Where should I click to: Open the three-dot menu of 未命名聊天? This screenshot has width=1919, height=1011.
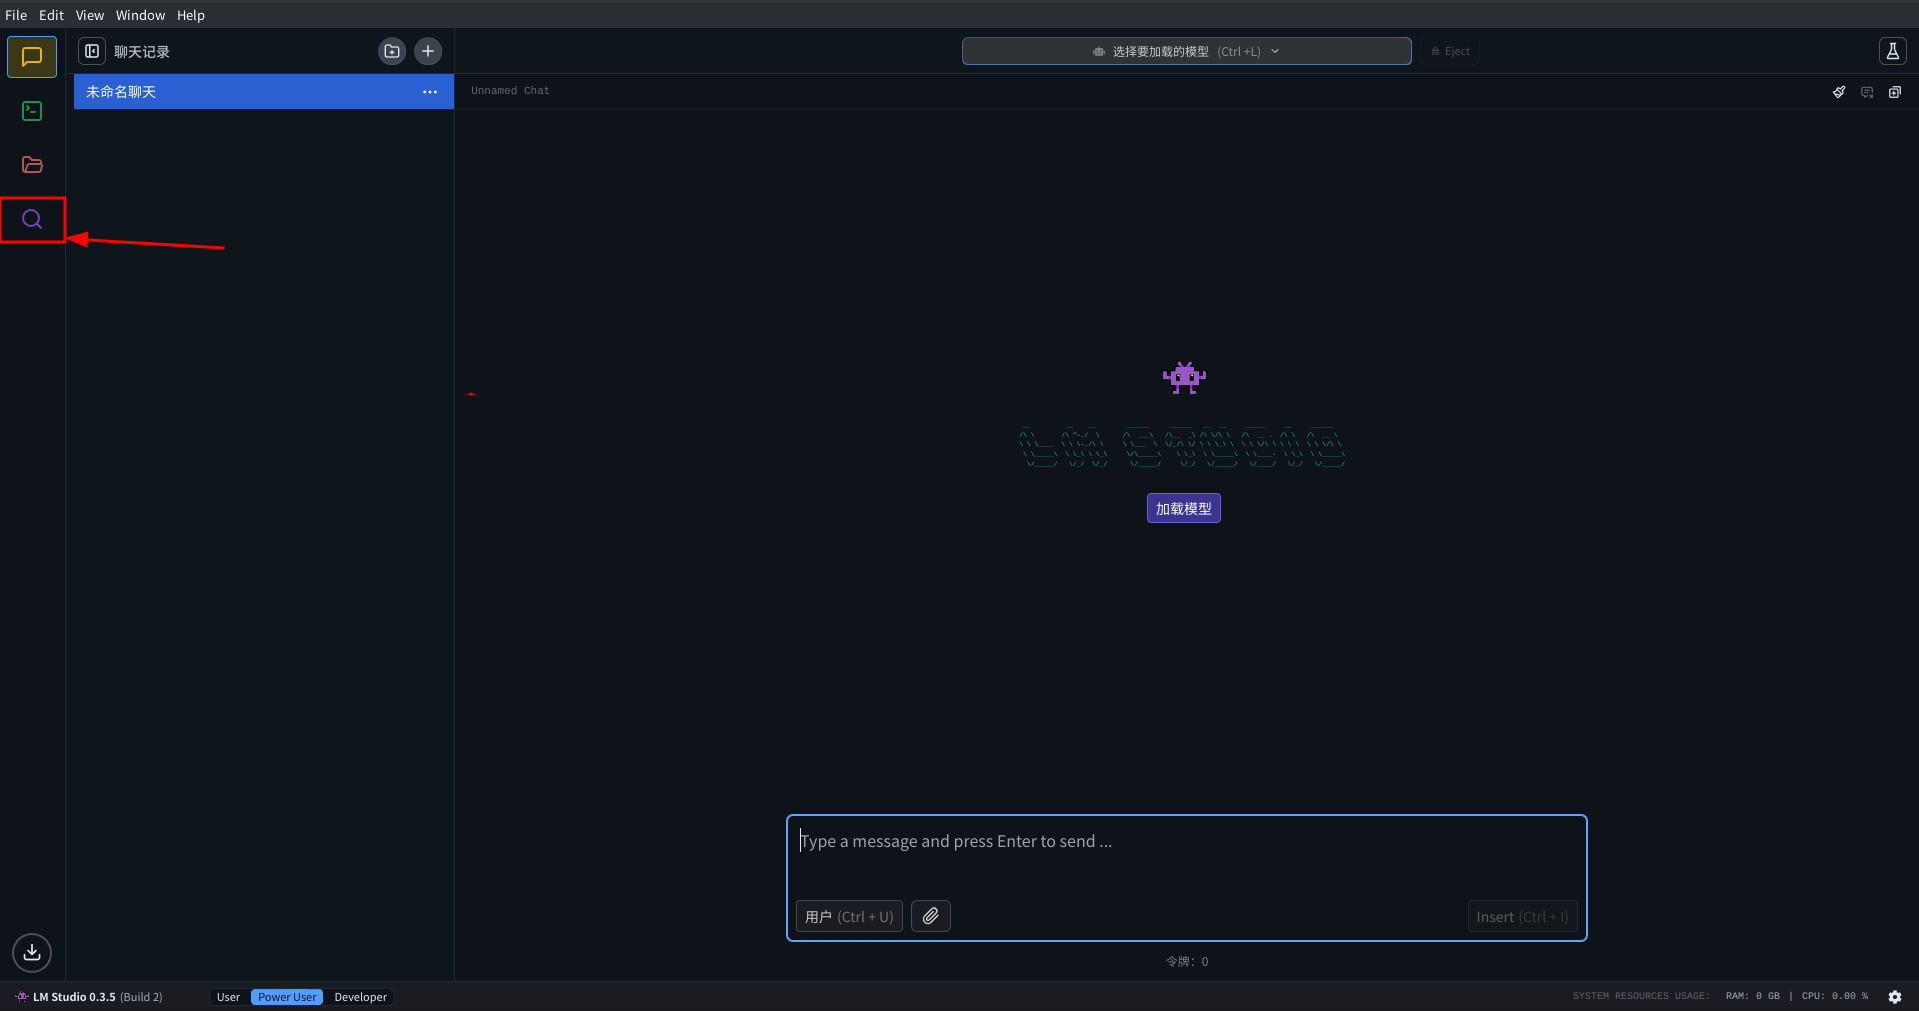(430, 92)
